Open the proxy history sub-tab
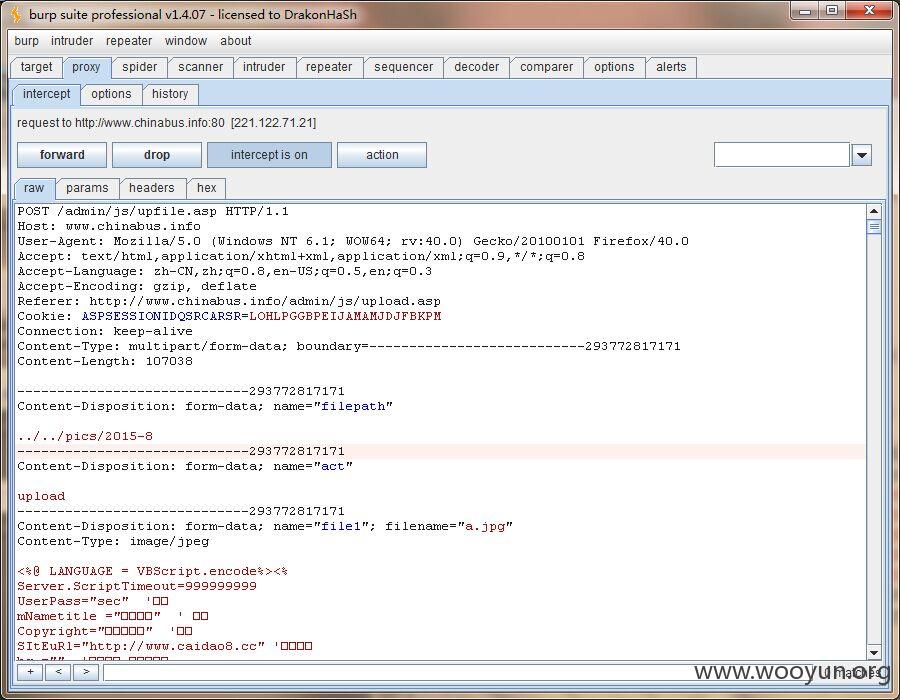900x700 pixels. [170, 94]
